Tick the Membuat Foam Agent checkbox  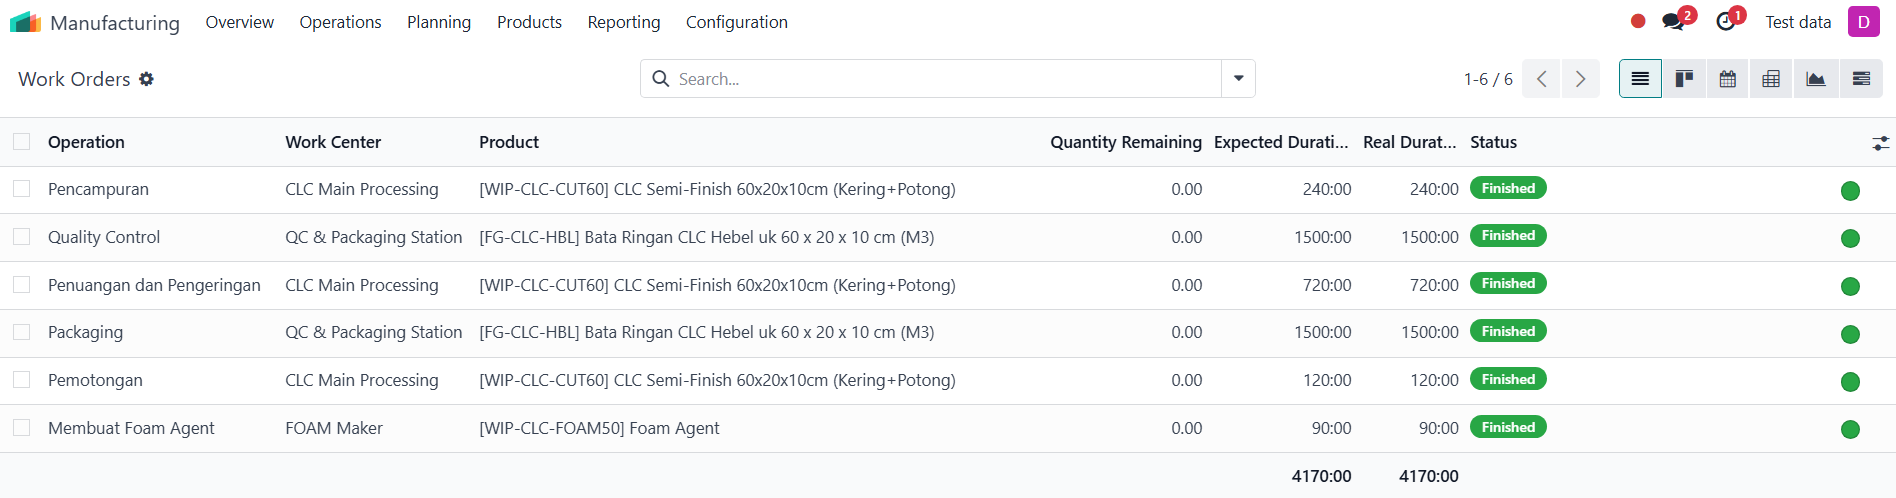coord(22,428)
